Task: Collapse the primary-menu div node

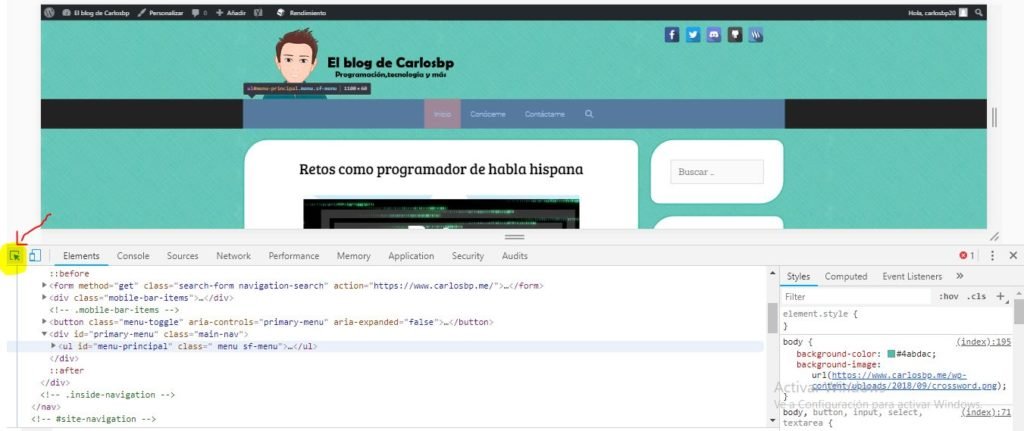Action: coord(44,334)
